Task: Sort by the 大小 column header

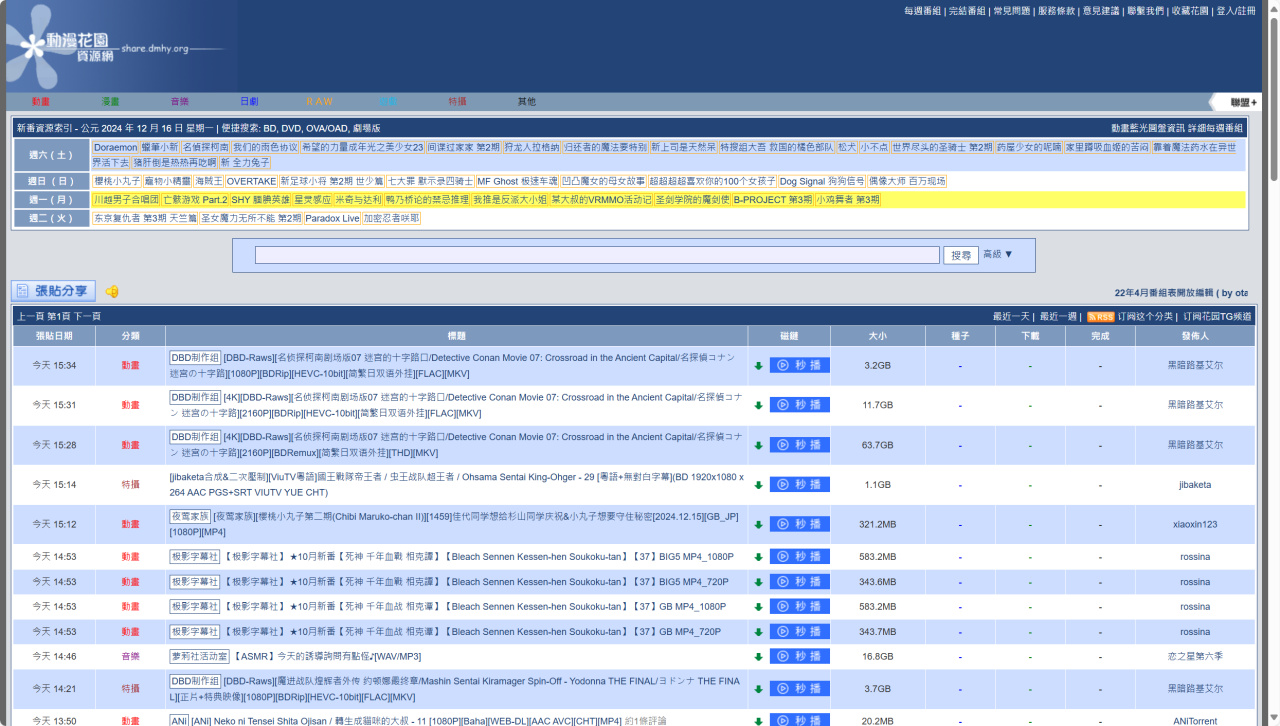Action: click(x=877, y=336)
